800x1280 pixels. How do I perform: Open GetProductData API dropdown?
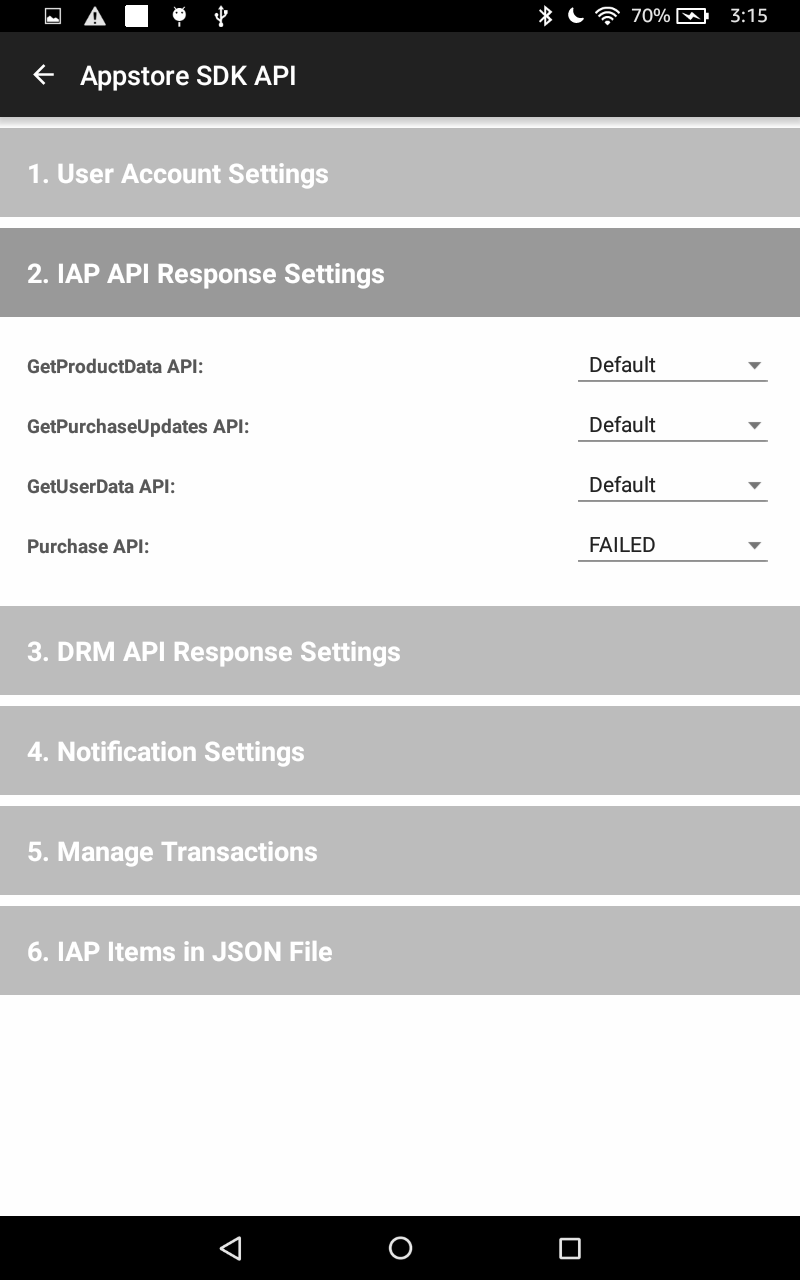point(672,365)
